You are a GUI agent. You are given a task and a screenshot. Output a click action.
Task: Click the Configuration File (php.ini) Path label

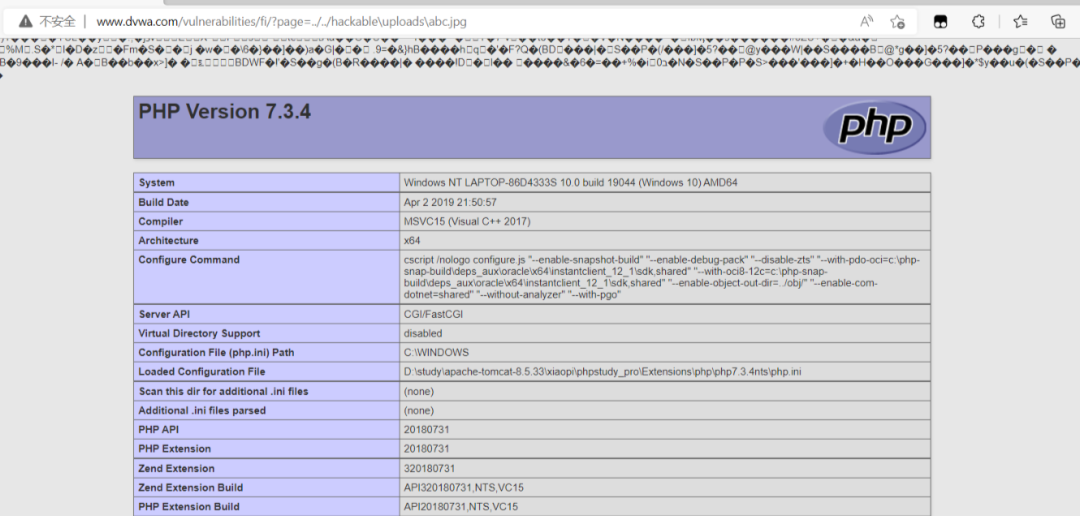click(x=216, y=352)
